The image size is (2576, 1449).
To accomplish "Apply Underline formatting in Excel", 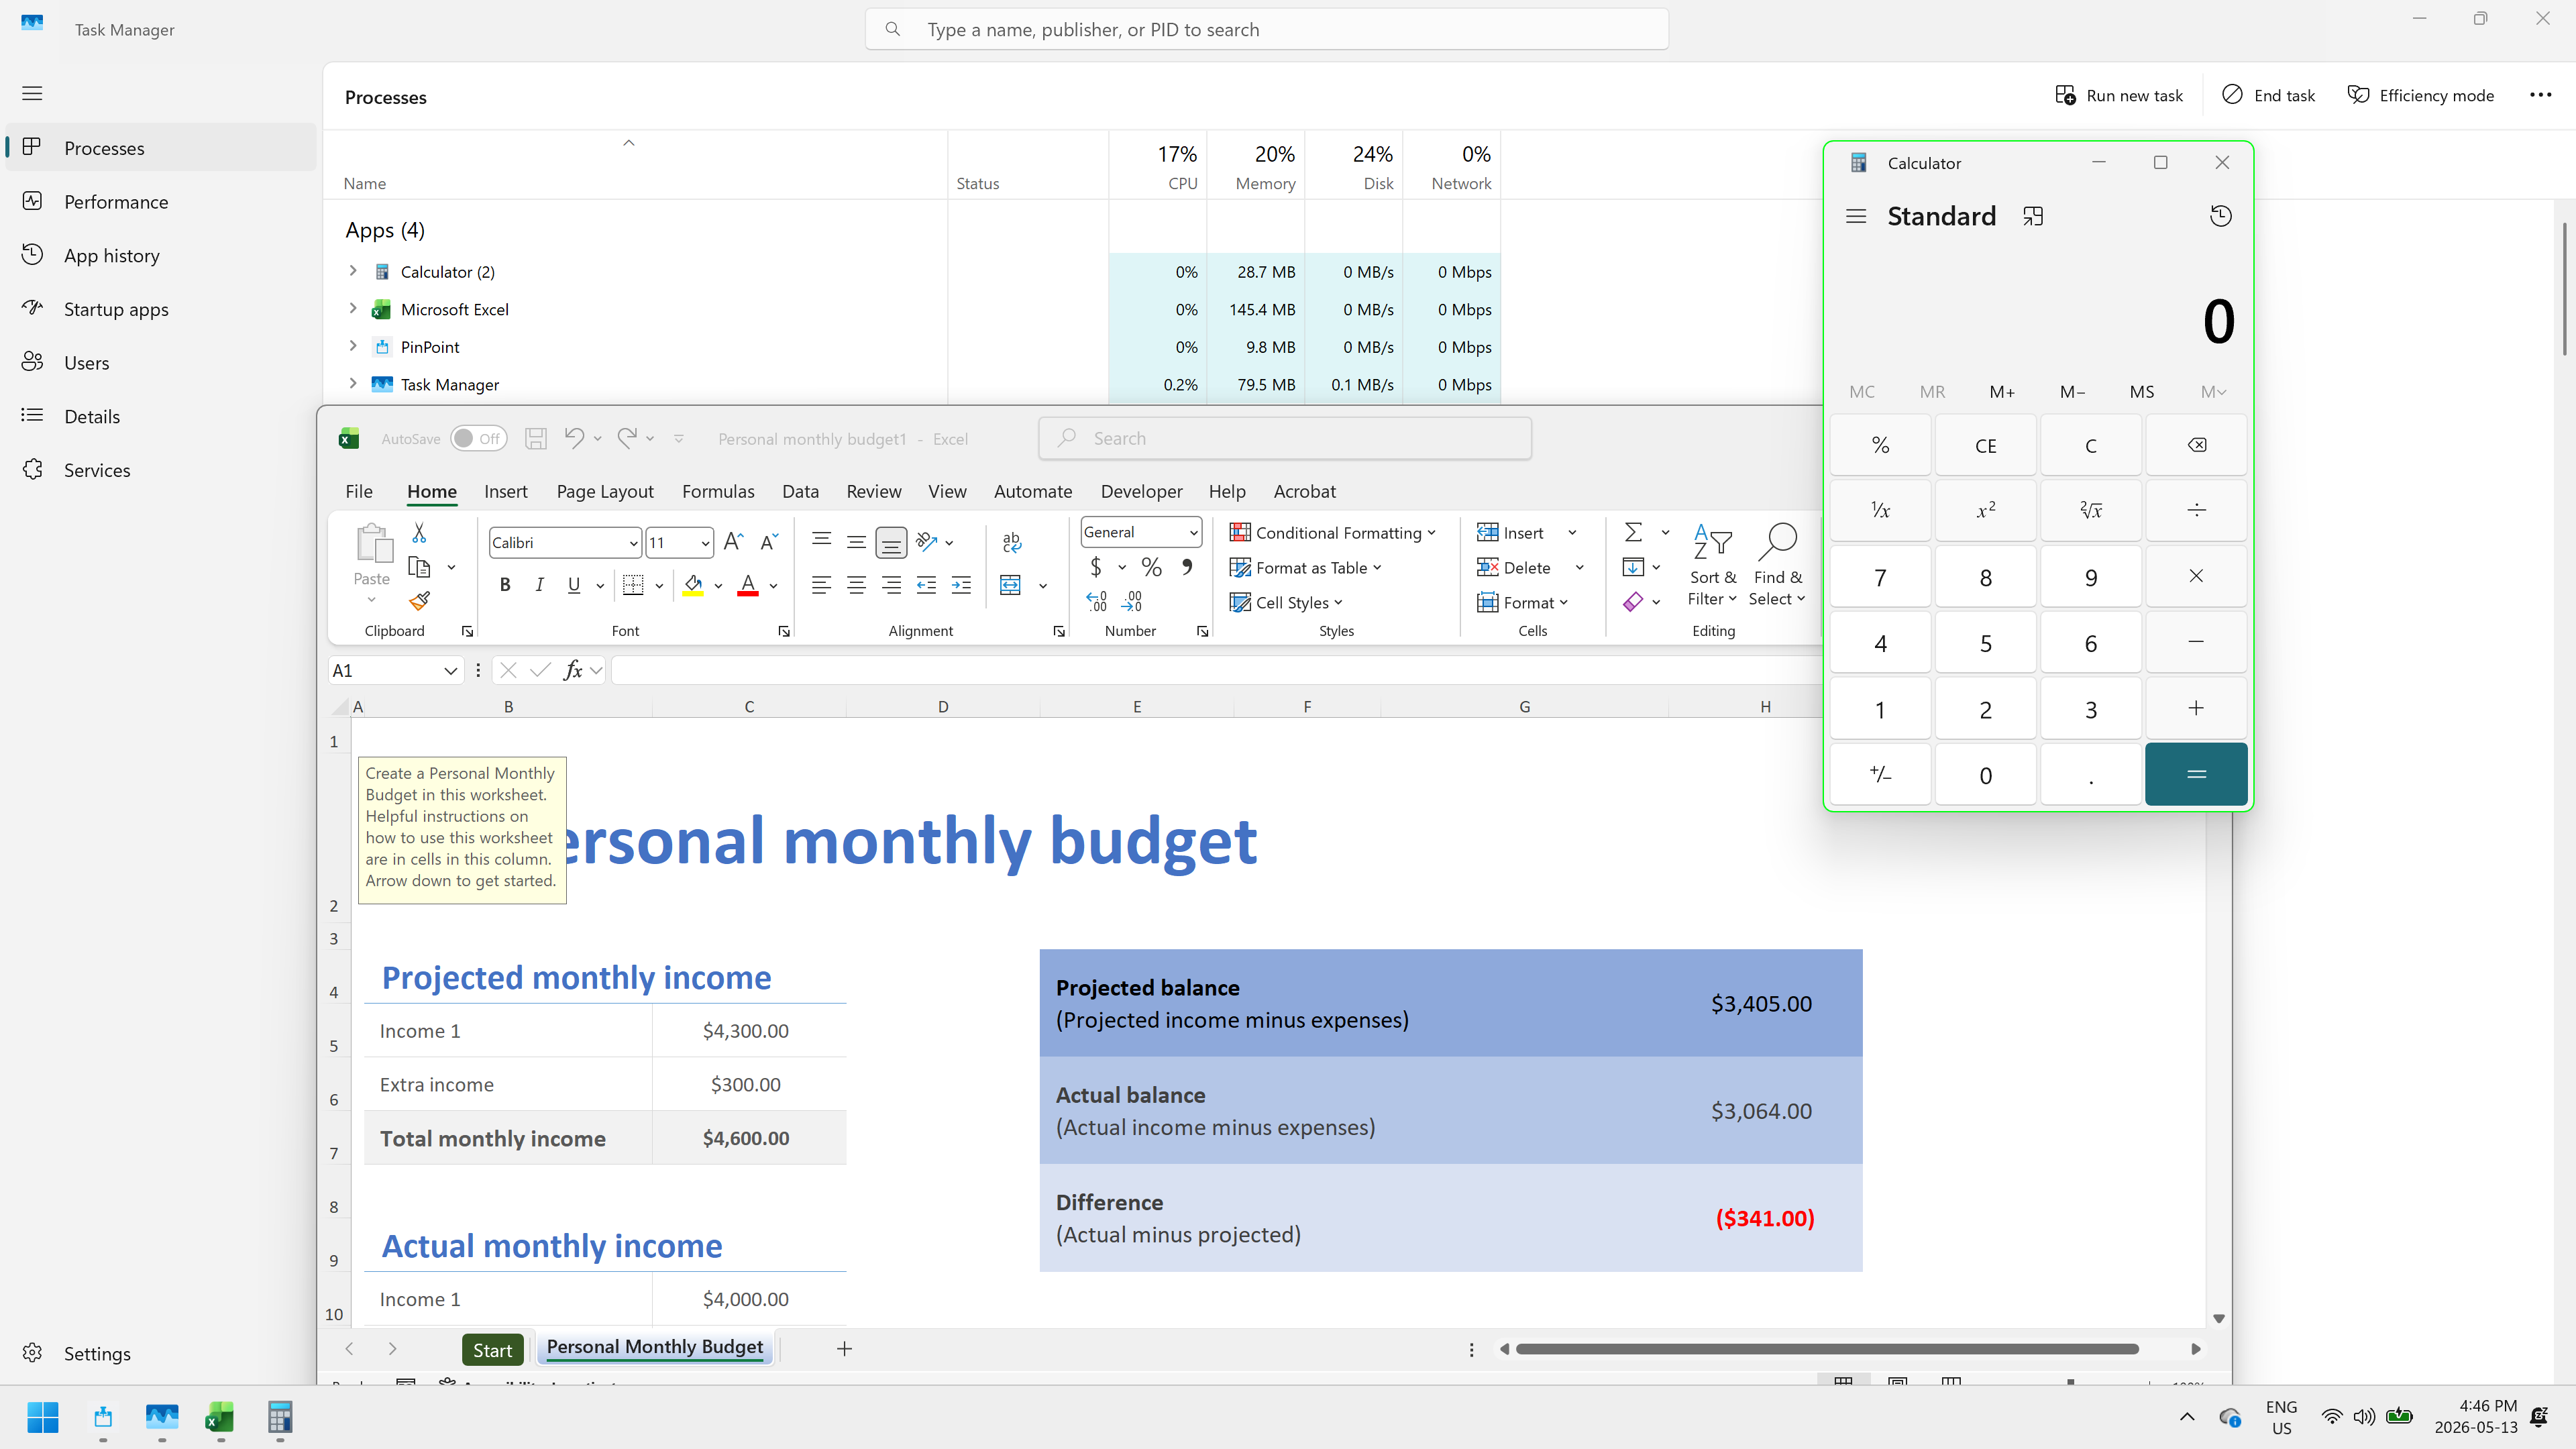I will pyautogui.click(x=573, y=585).
